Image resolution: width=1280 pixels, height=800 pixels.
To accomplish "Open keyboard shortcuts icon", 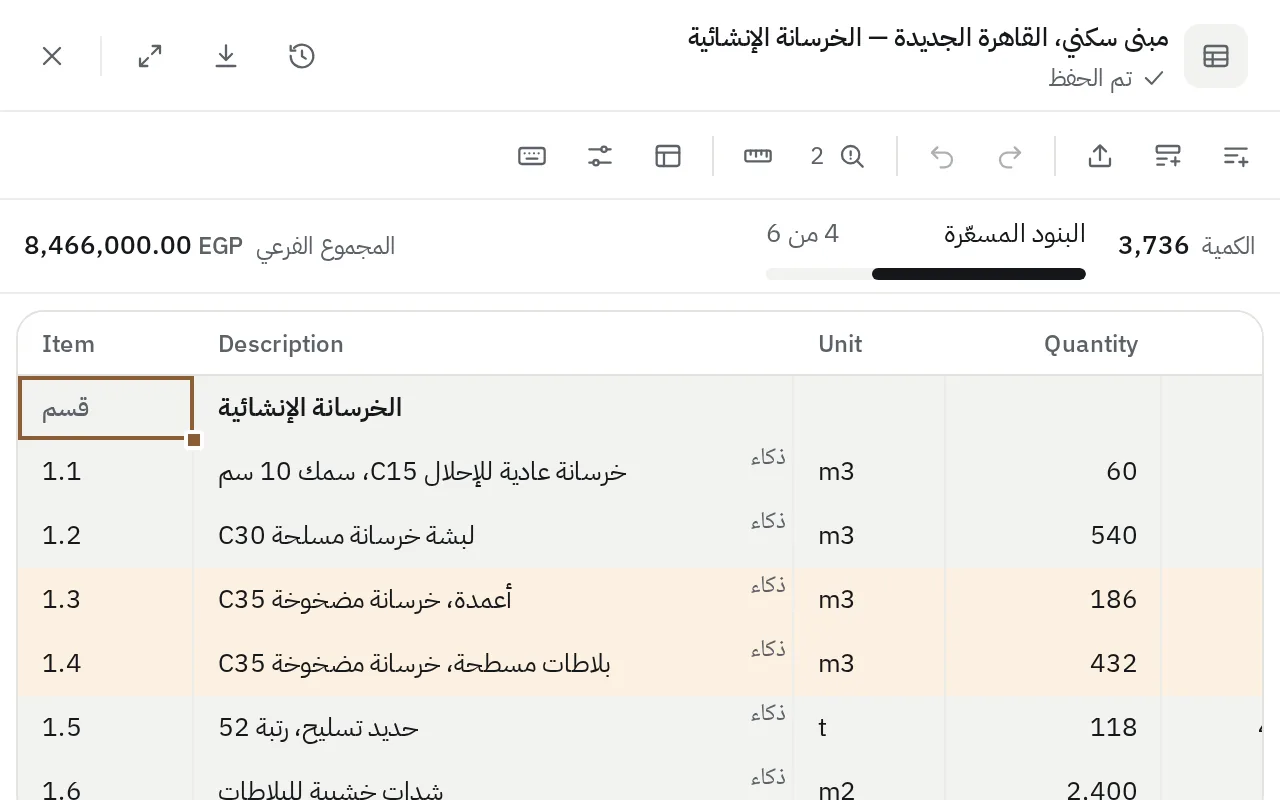I will click(x=532, y=156).
